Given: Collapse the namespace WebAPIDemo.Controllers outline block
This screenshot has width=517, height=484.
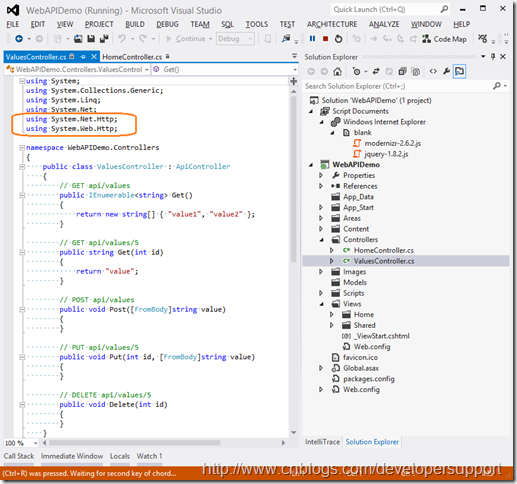Looking at the screenshot, I should 22,147.
